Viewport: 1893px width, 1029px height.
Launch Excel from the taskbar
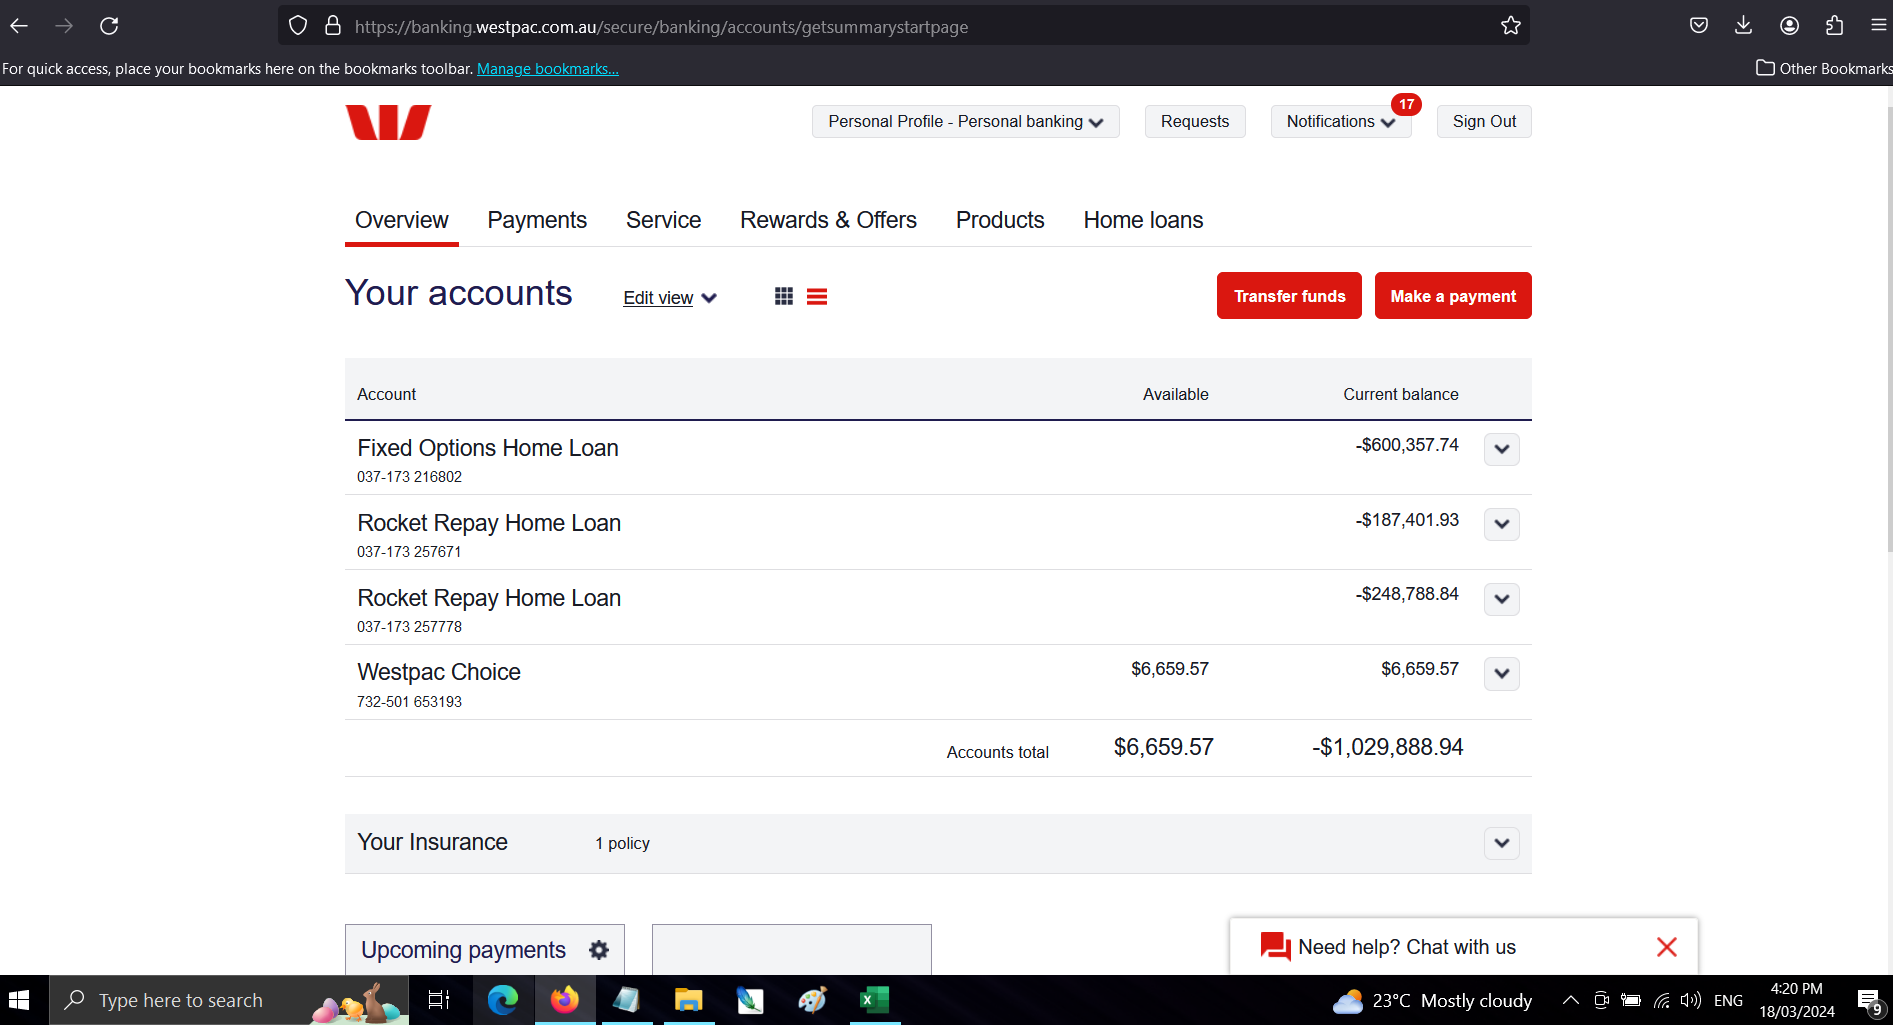874,1000
